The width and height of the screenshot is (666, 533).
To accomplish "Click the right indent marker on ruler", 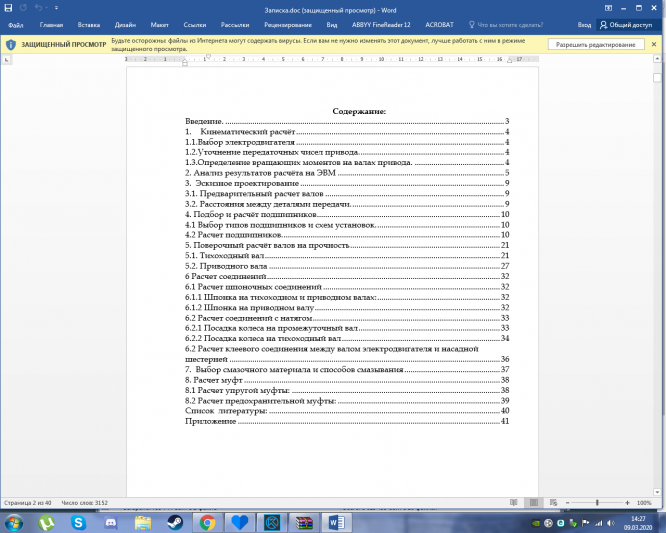I will click(509, 61).
